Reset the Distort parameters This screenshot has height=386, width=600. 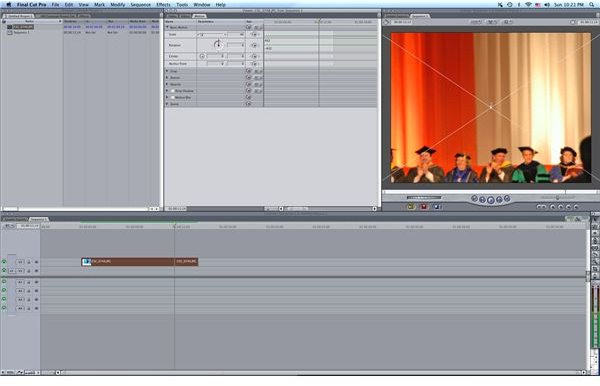point(249,78)
